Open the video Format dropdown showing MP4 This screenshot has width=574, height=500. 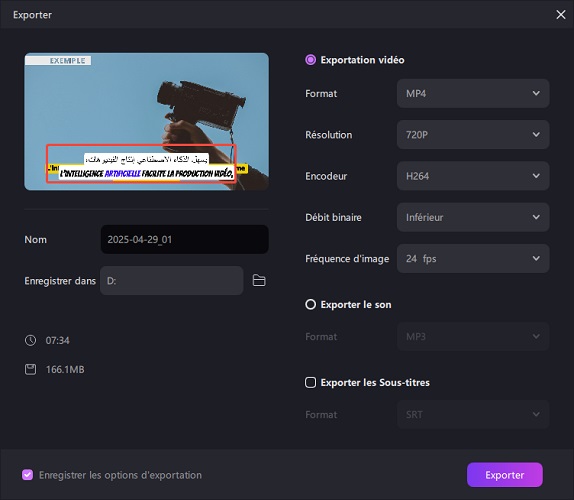pyautogui.click(x=473, y=93)
